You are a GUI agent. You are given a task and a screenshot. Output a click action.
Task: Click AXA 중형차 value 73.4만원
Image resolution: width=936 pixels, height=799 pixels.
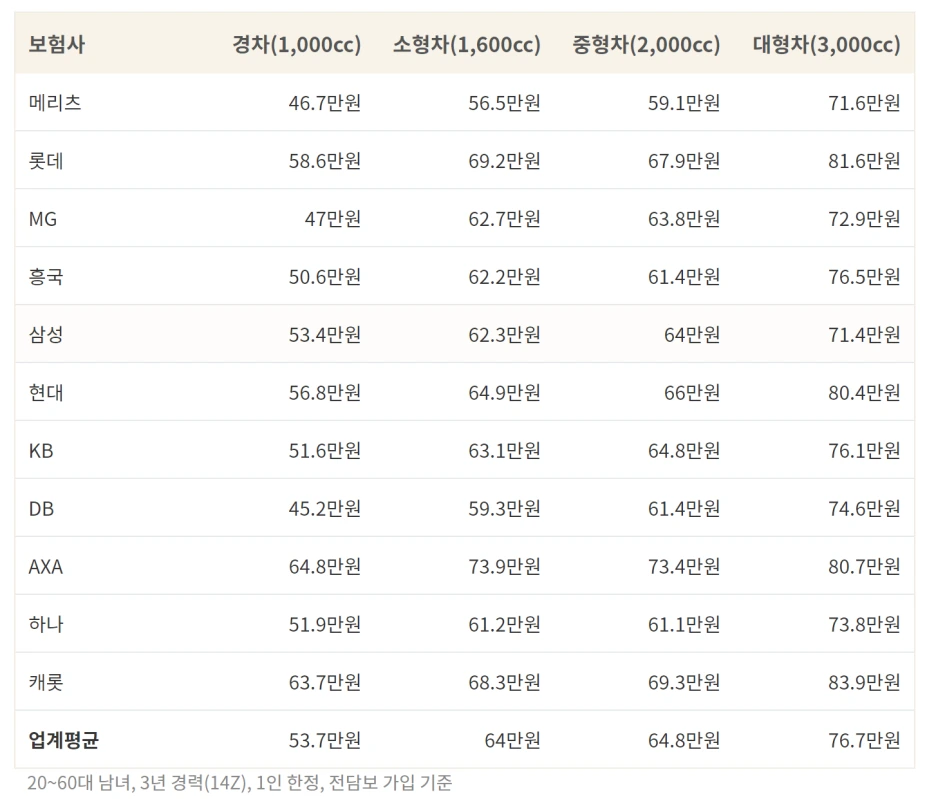pos(684,566)
